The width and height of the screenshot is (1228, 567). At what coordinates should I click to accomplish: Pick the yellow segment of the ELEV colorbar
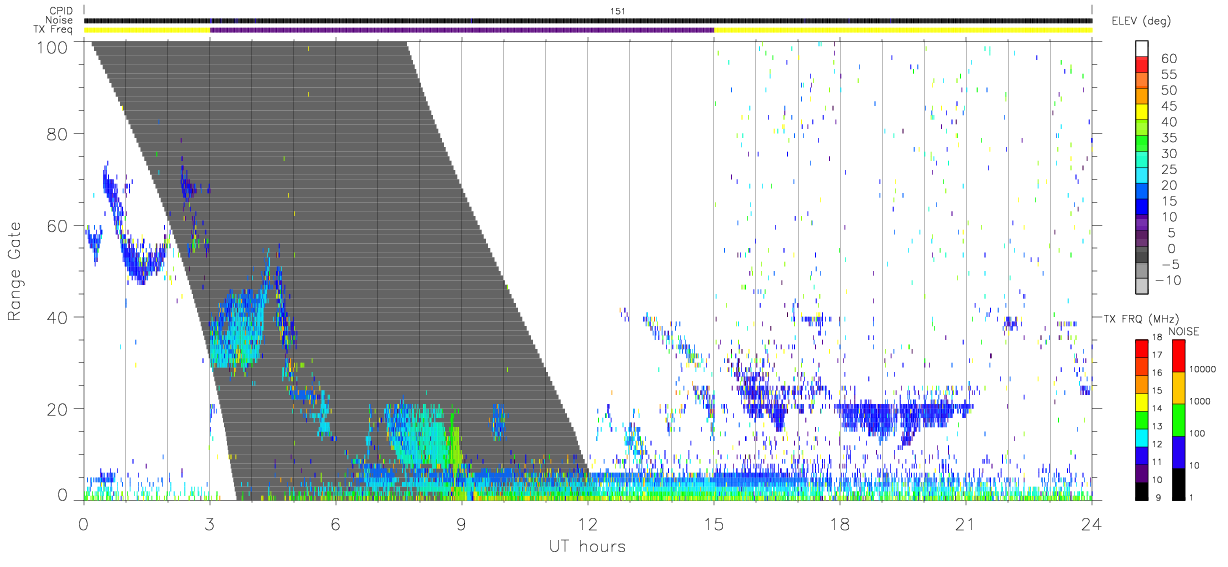(1142, 113)
